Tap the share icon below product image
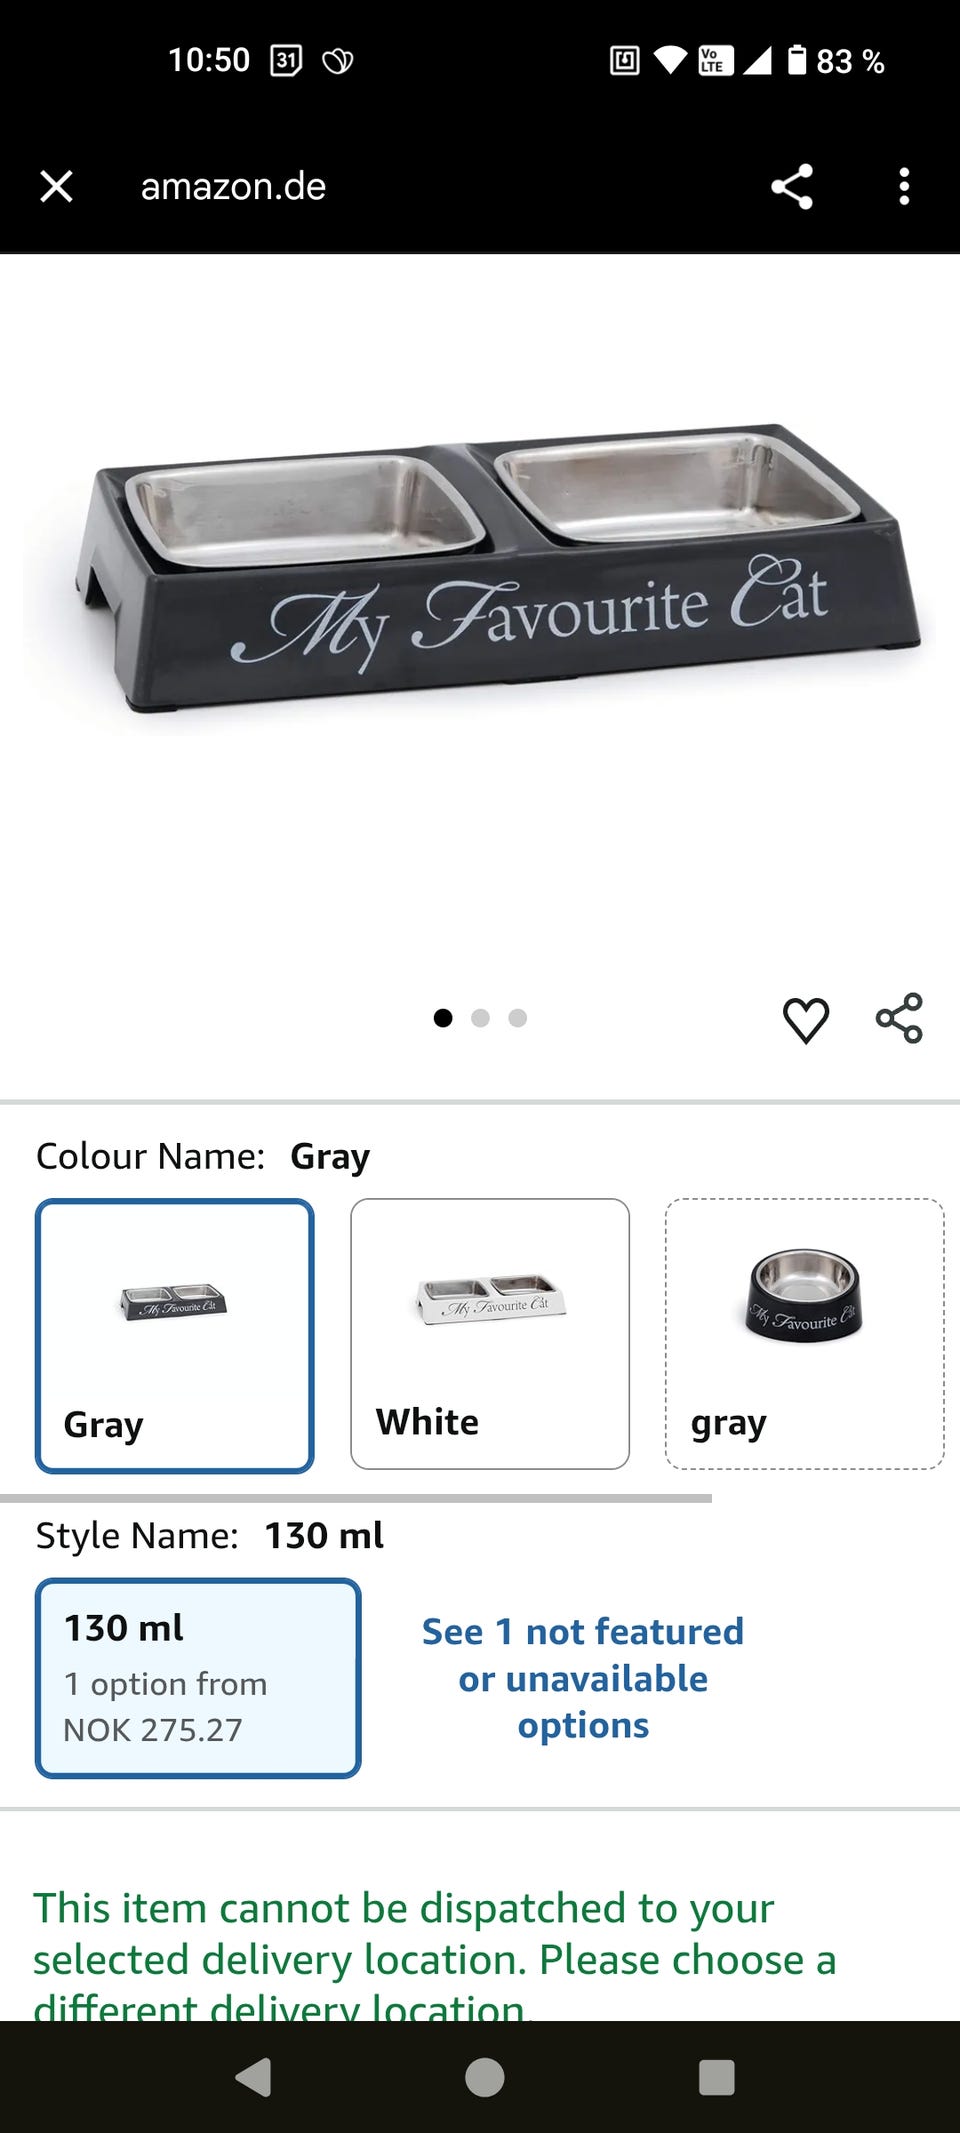 coord(899,1018)
